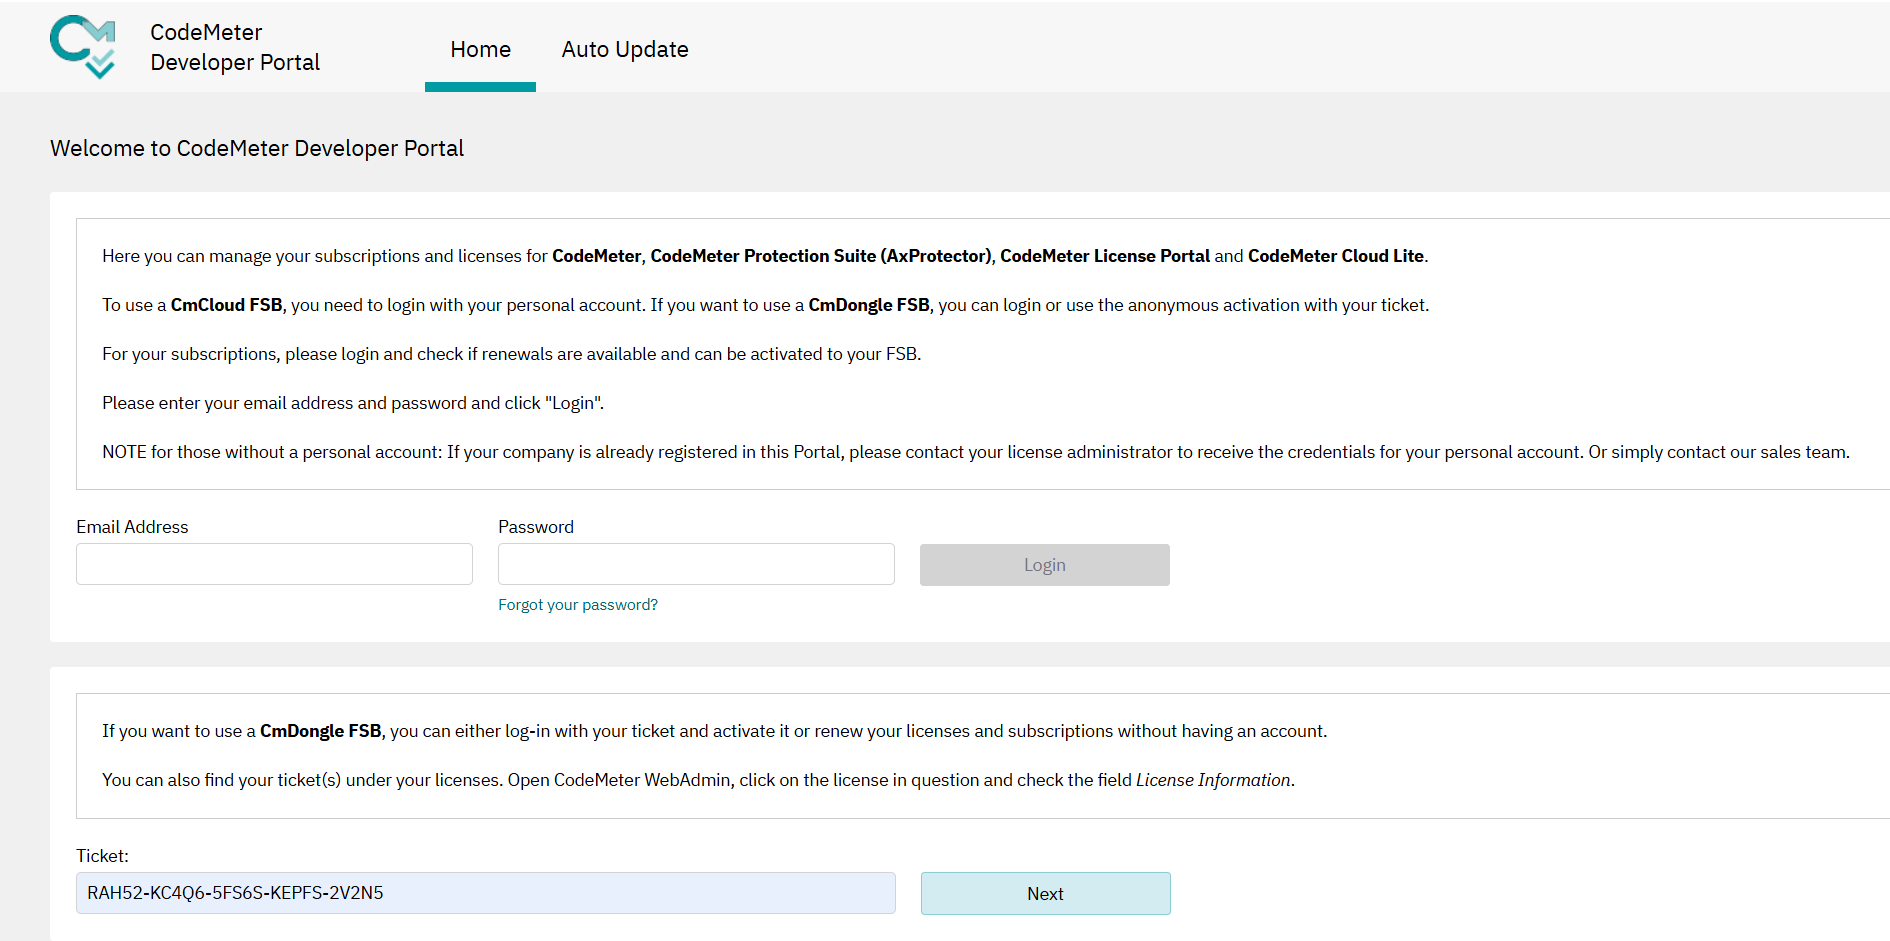
Task: Select the 'Welcome to CodeMeter Developer Portal' heading
Action: (x=257, y=148)
